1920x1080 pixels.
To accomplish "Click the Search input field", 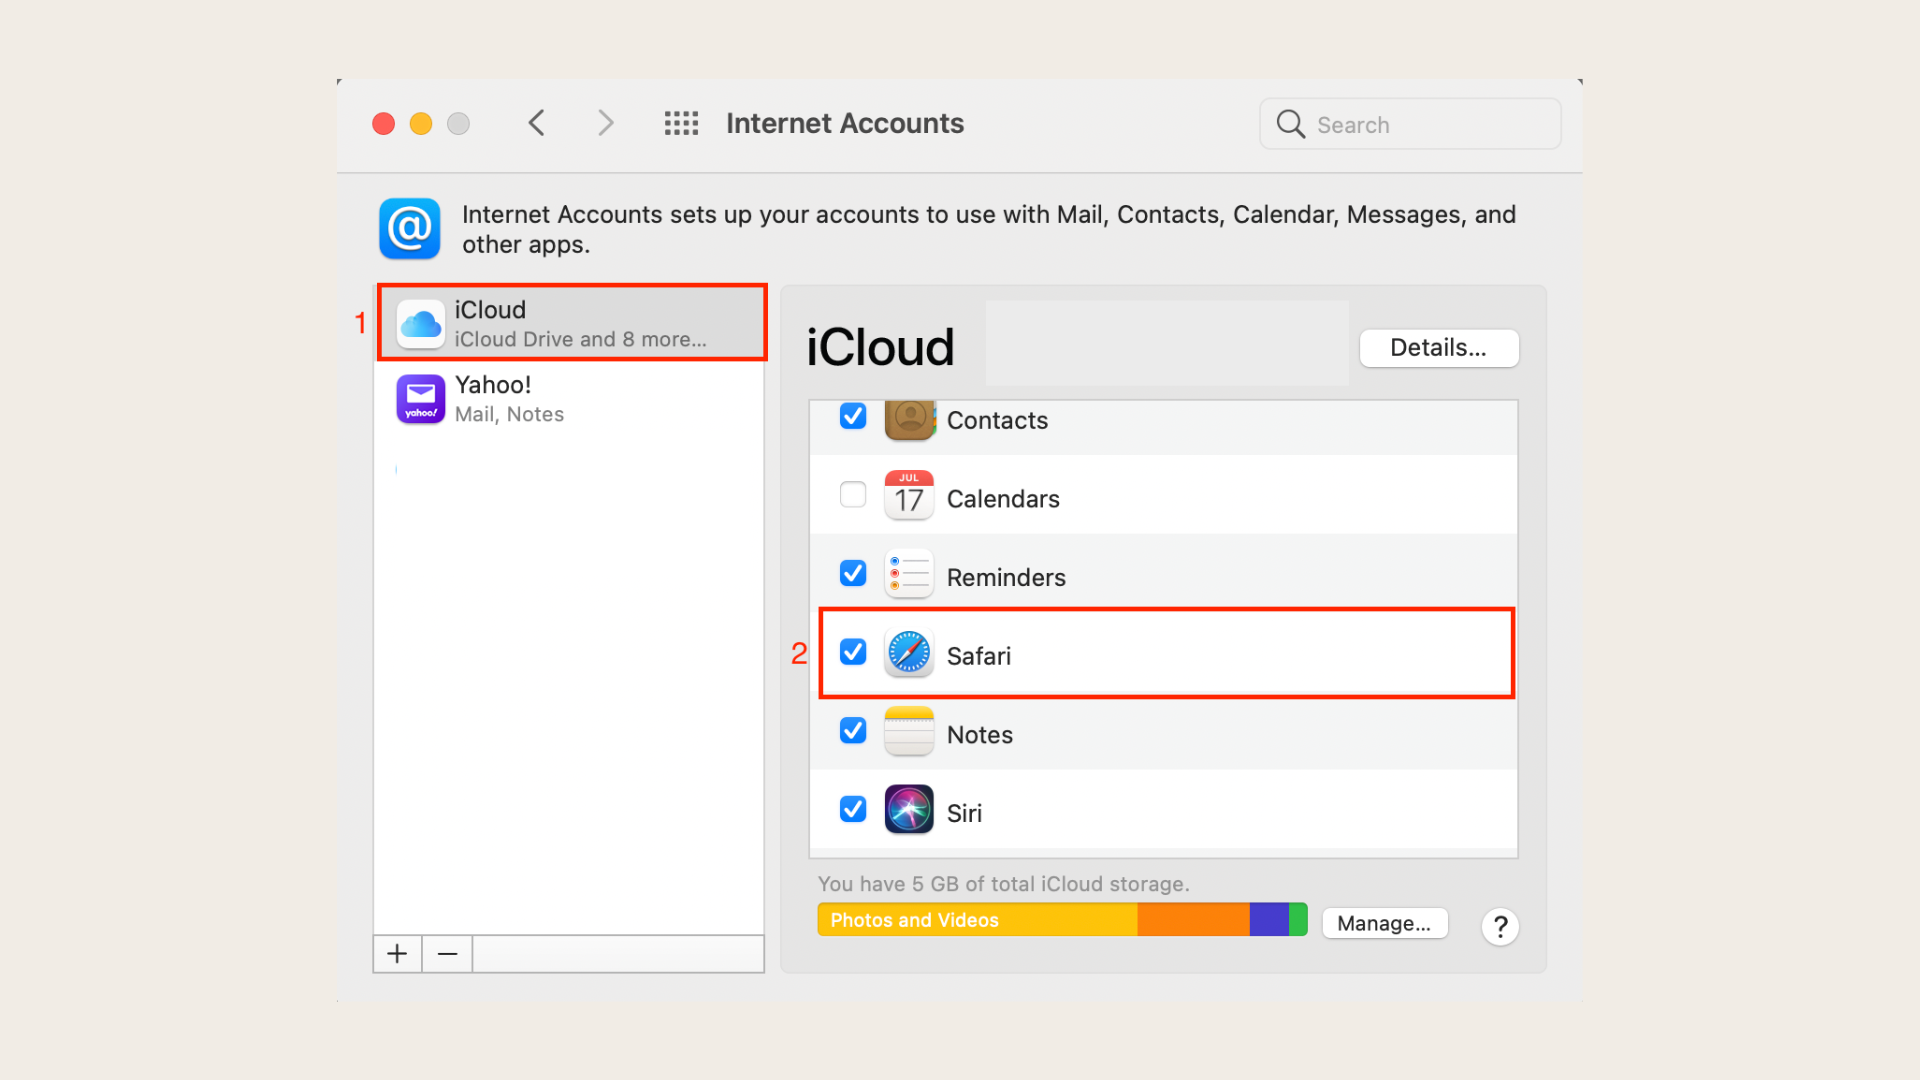I will coord(1410,124).
